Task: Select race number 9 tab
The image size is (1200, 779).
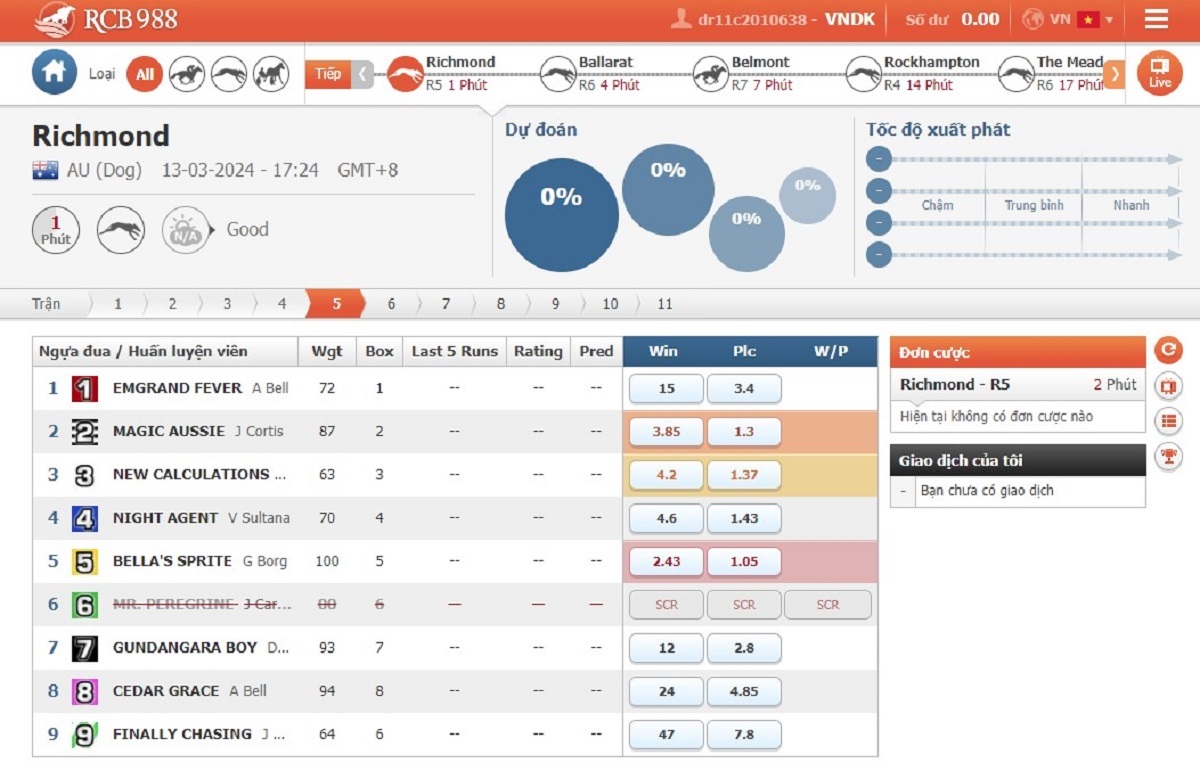Action: (556, 304)
